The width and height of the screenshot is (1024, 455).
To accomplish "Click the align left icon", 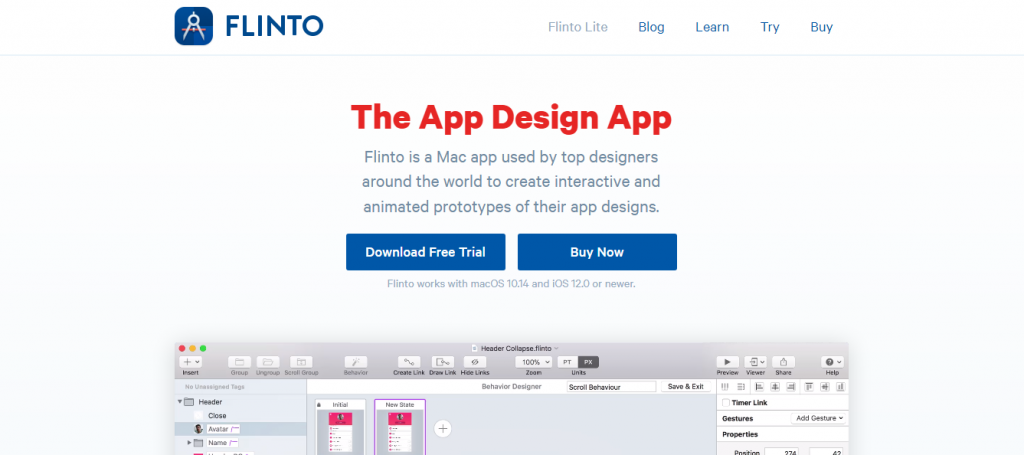I will (x=759, y=387).
